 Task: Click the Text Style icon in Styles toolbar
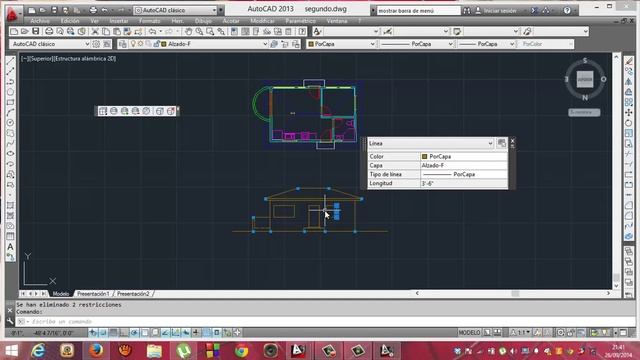(317, 31)
